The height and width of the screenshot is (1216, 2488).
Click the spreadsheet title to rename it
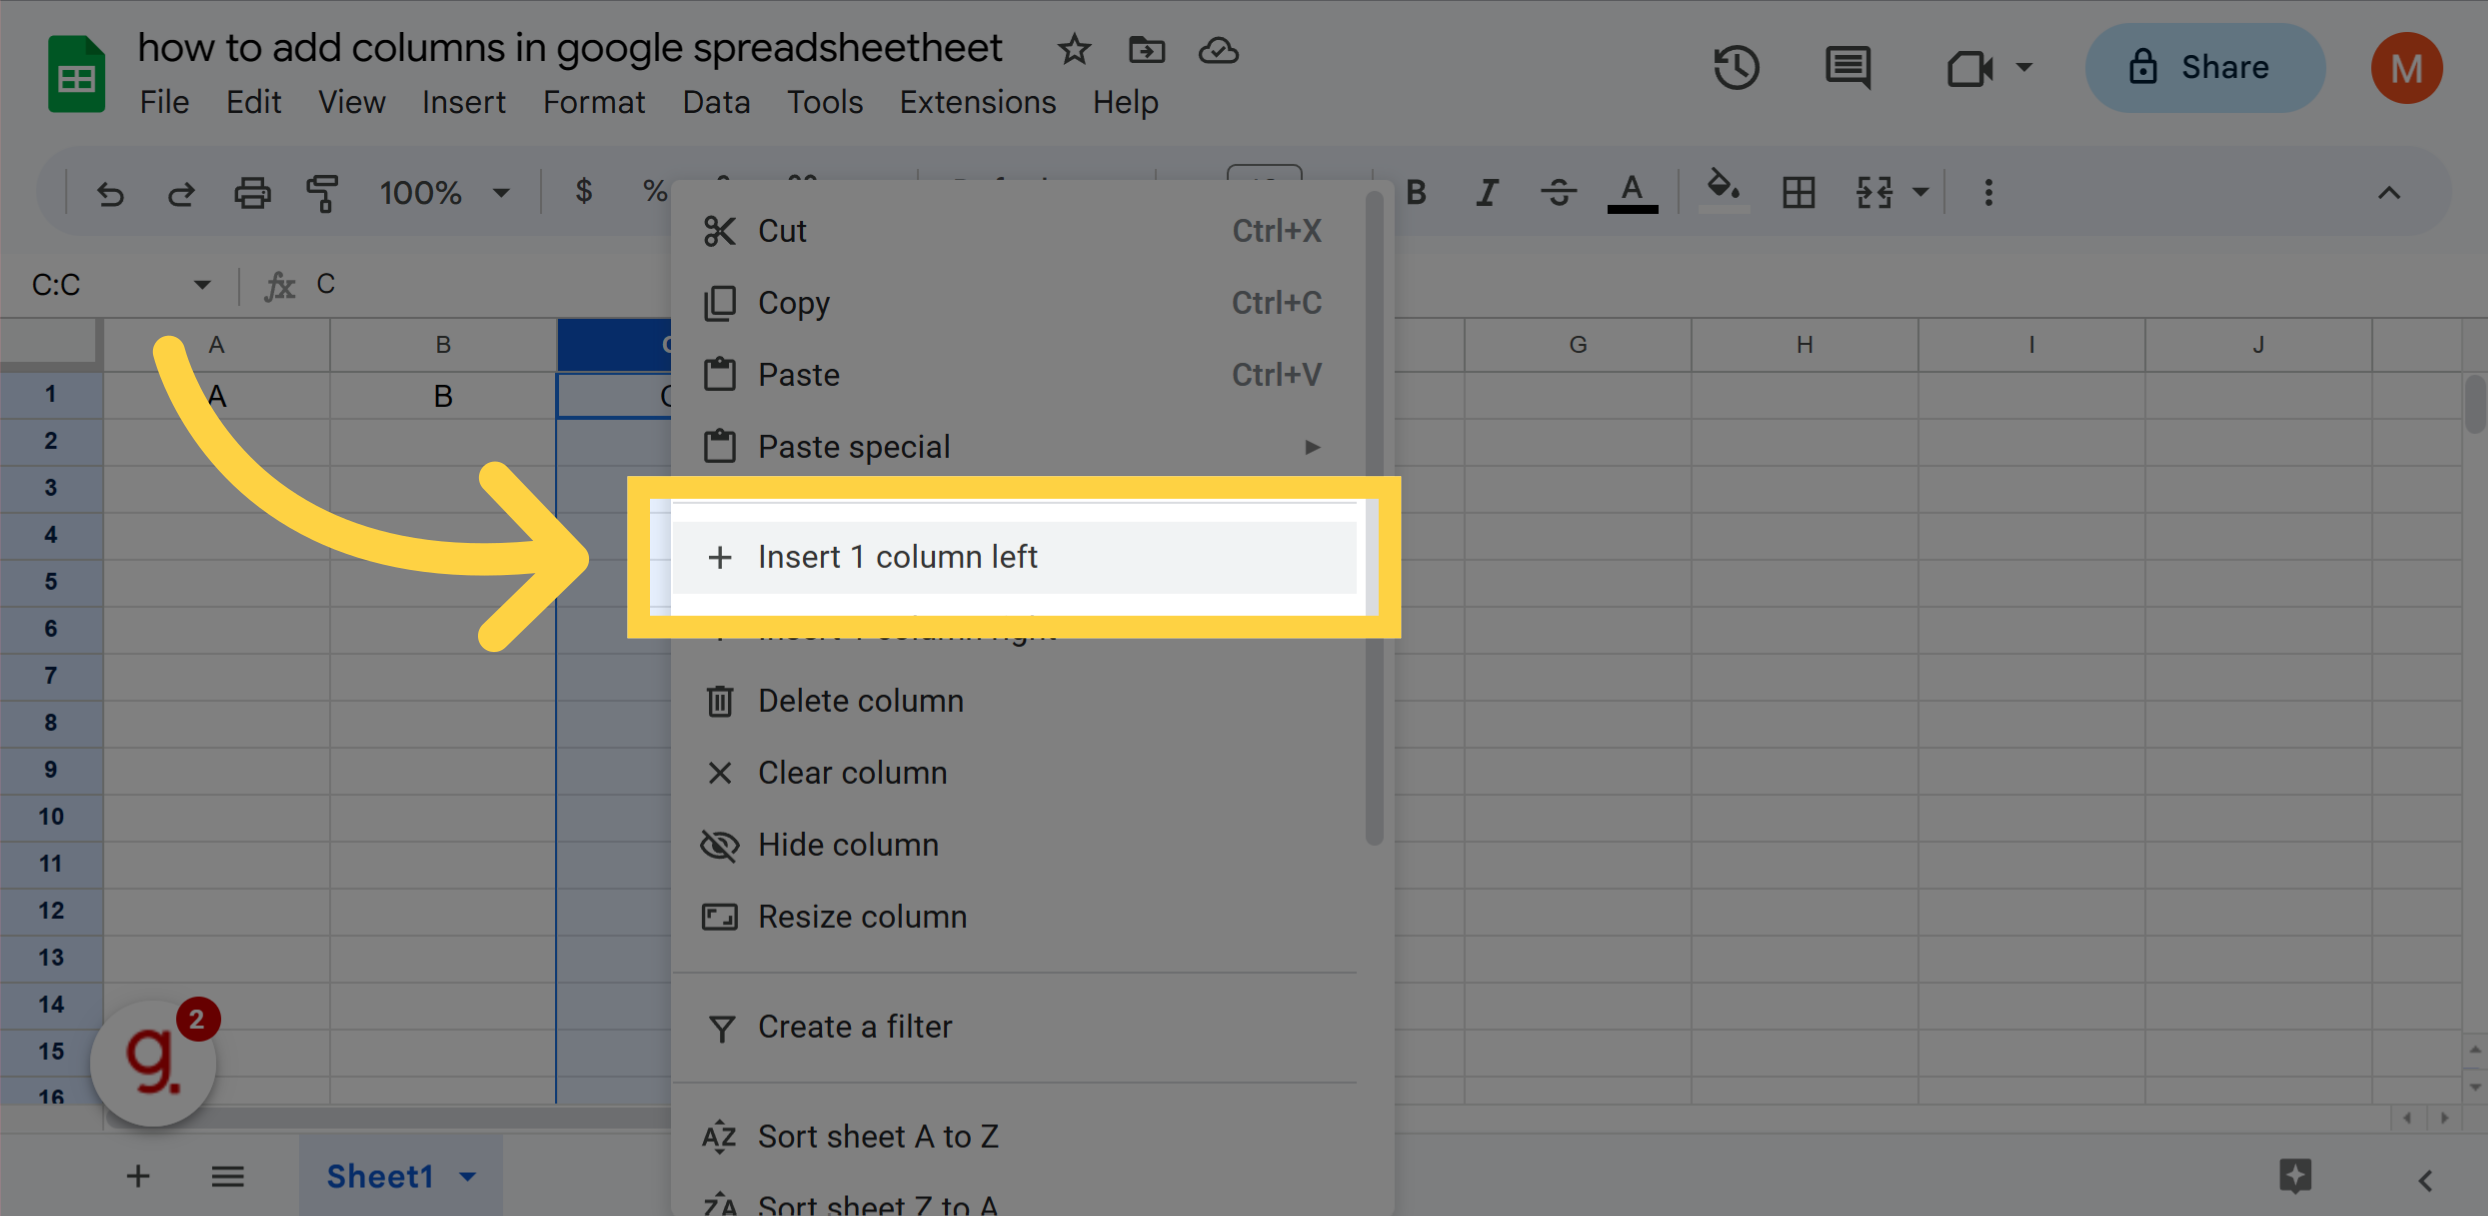569,47
